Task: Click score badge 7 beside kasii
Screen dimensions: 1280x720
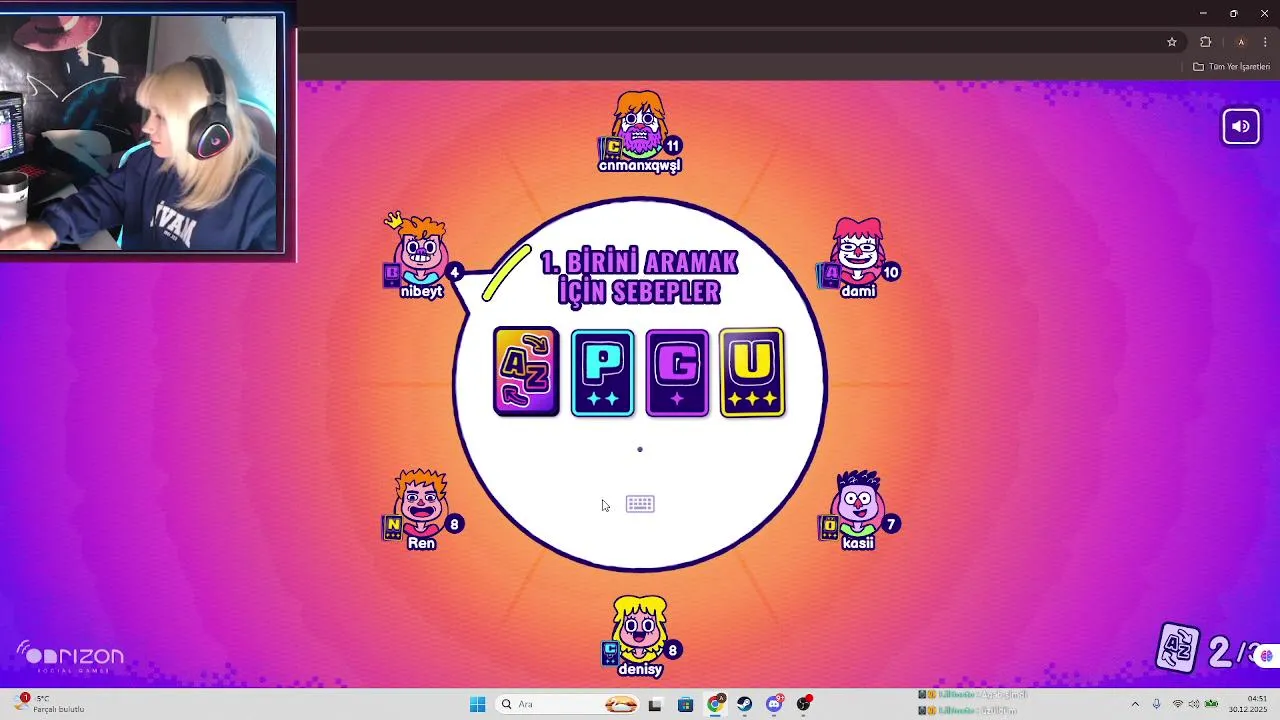Action: point(891,524)
